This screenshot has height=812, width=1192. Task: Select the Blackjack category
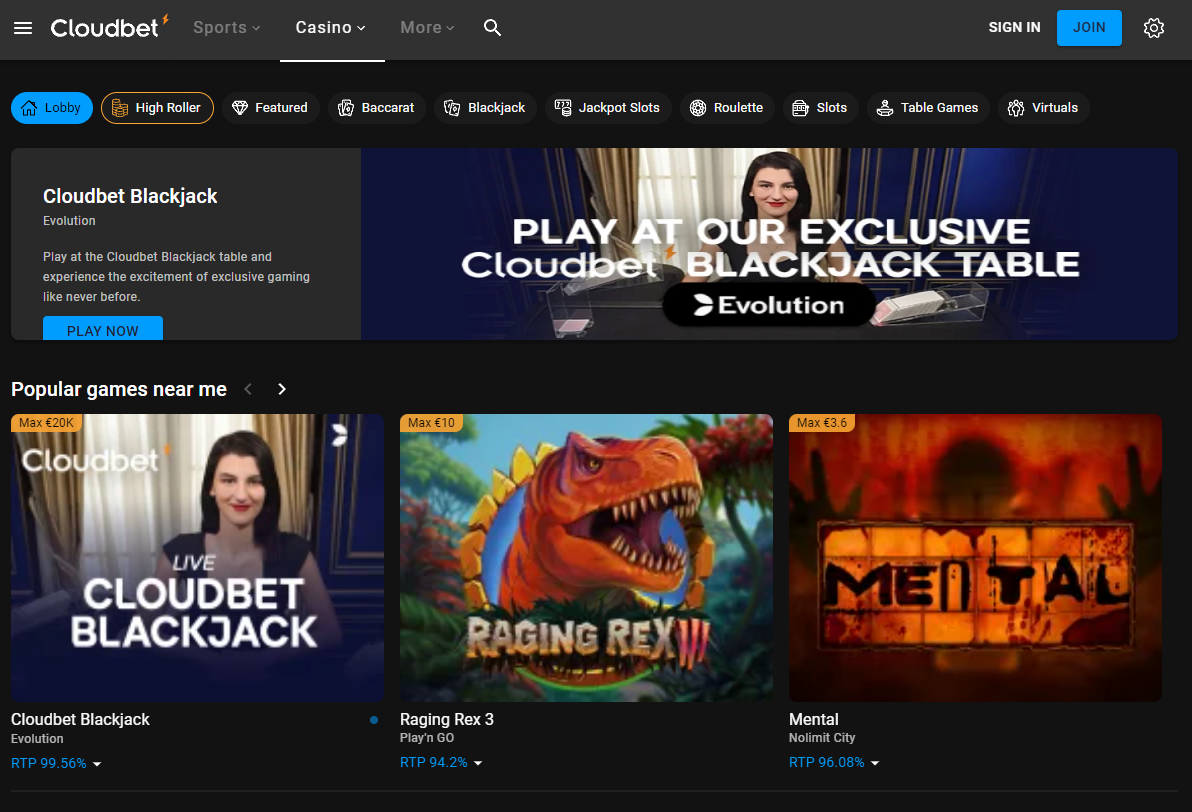pos(485,108)
